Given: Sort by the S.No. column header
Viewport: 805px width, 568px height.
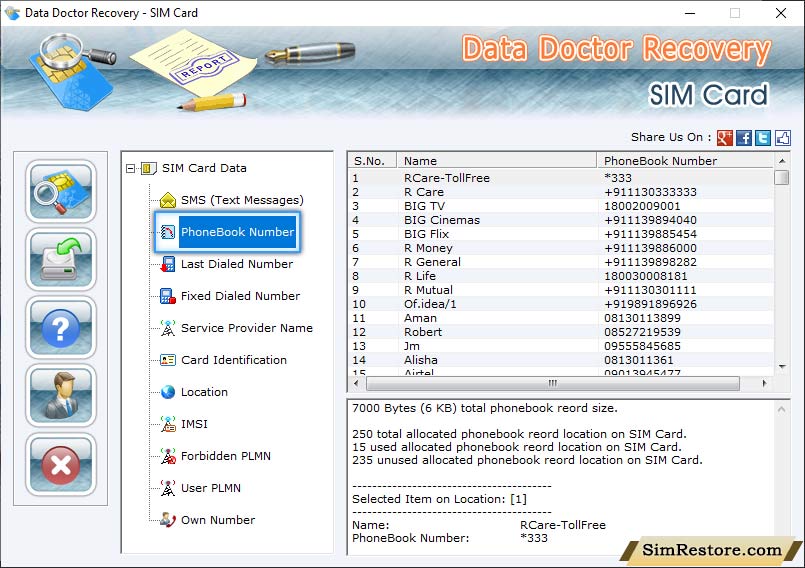Looking at the screenshot, I should (x=372, y=161).
